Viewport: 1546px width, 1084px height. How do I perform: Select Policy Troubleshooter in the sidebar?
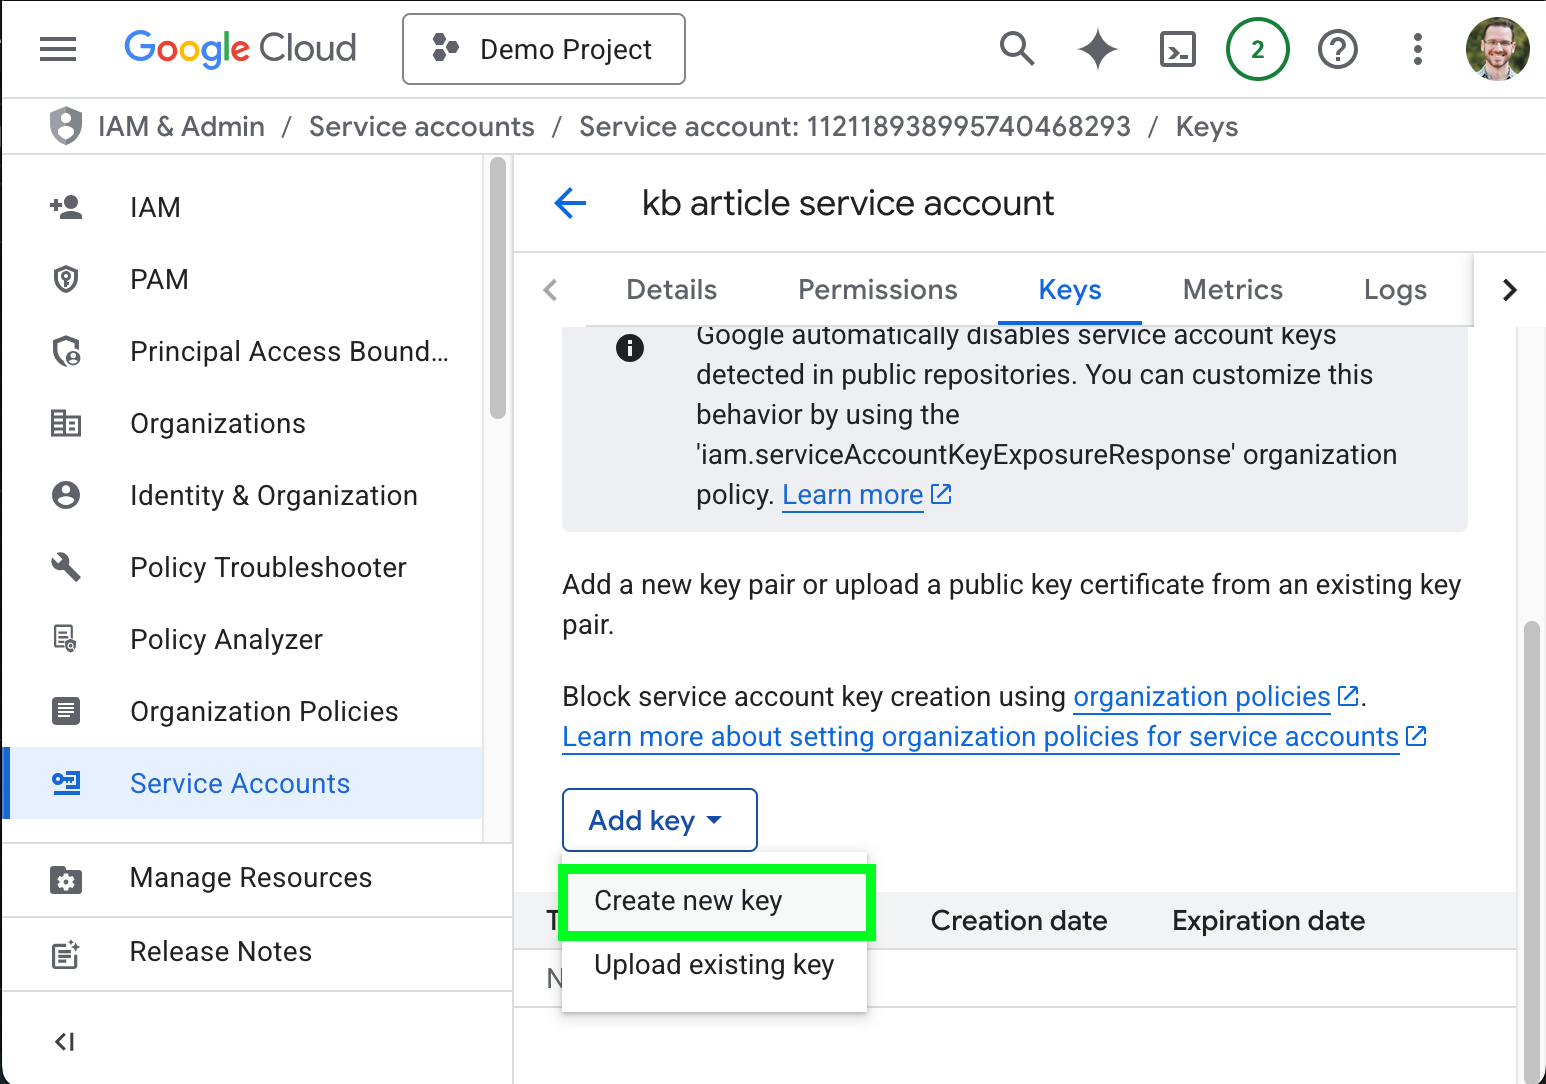pyautogui.click(x=268, y=567)
